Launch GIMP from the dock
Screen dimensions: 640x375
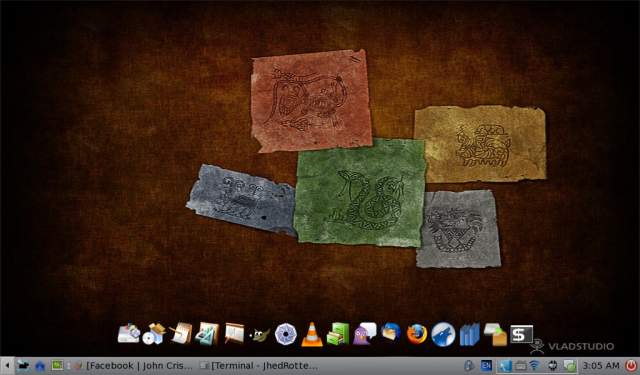[260, 335]
